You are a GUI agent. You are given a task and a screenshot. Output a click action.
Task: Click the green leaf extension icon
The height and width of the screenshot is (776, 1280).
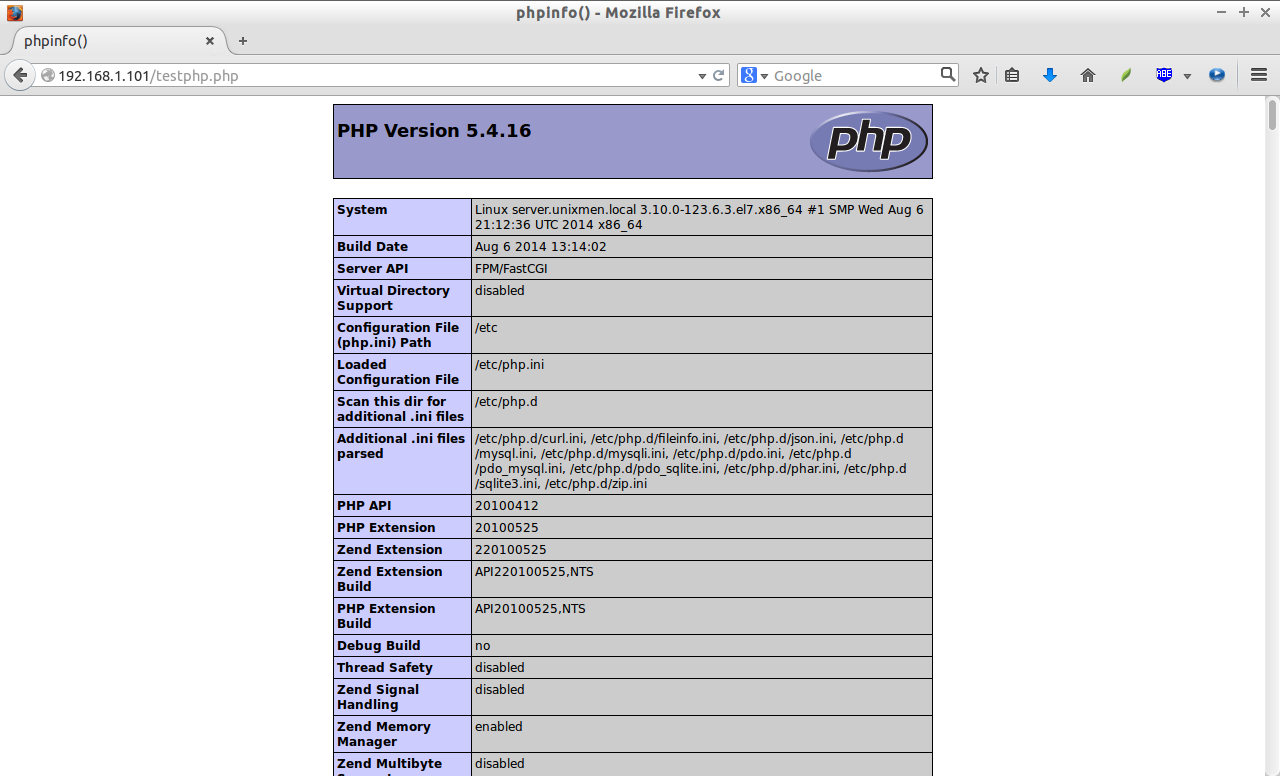(1126, 75)
